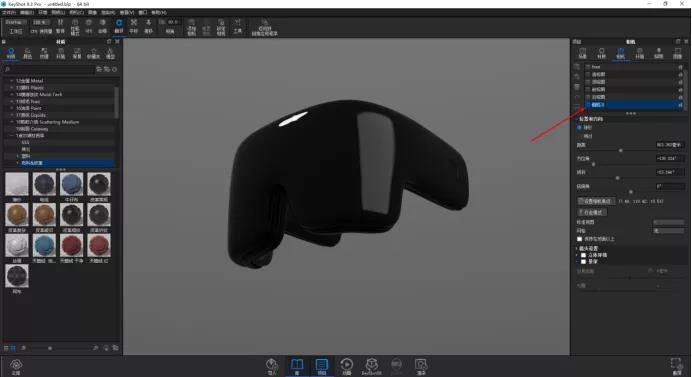This screenshot has height=377, width=692.
Task: Click the Set Camera Focus button
Action: (x=596, y=201)
